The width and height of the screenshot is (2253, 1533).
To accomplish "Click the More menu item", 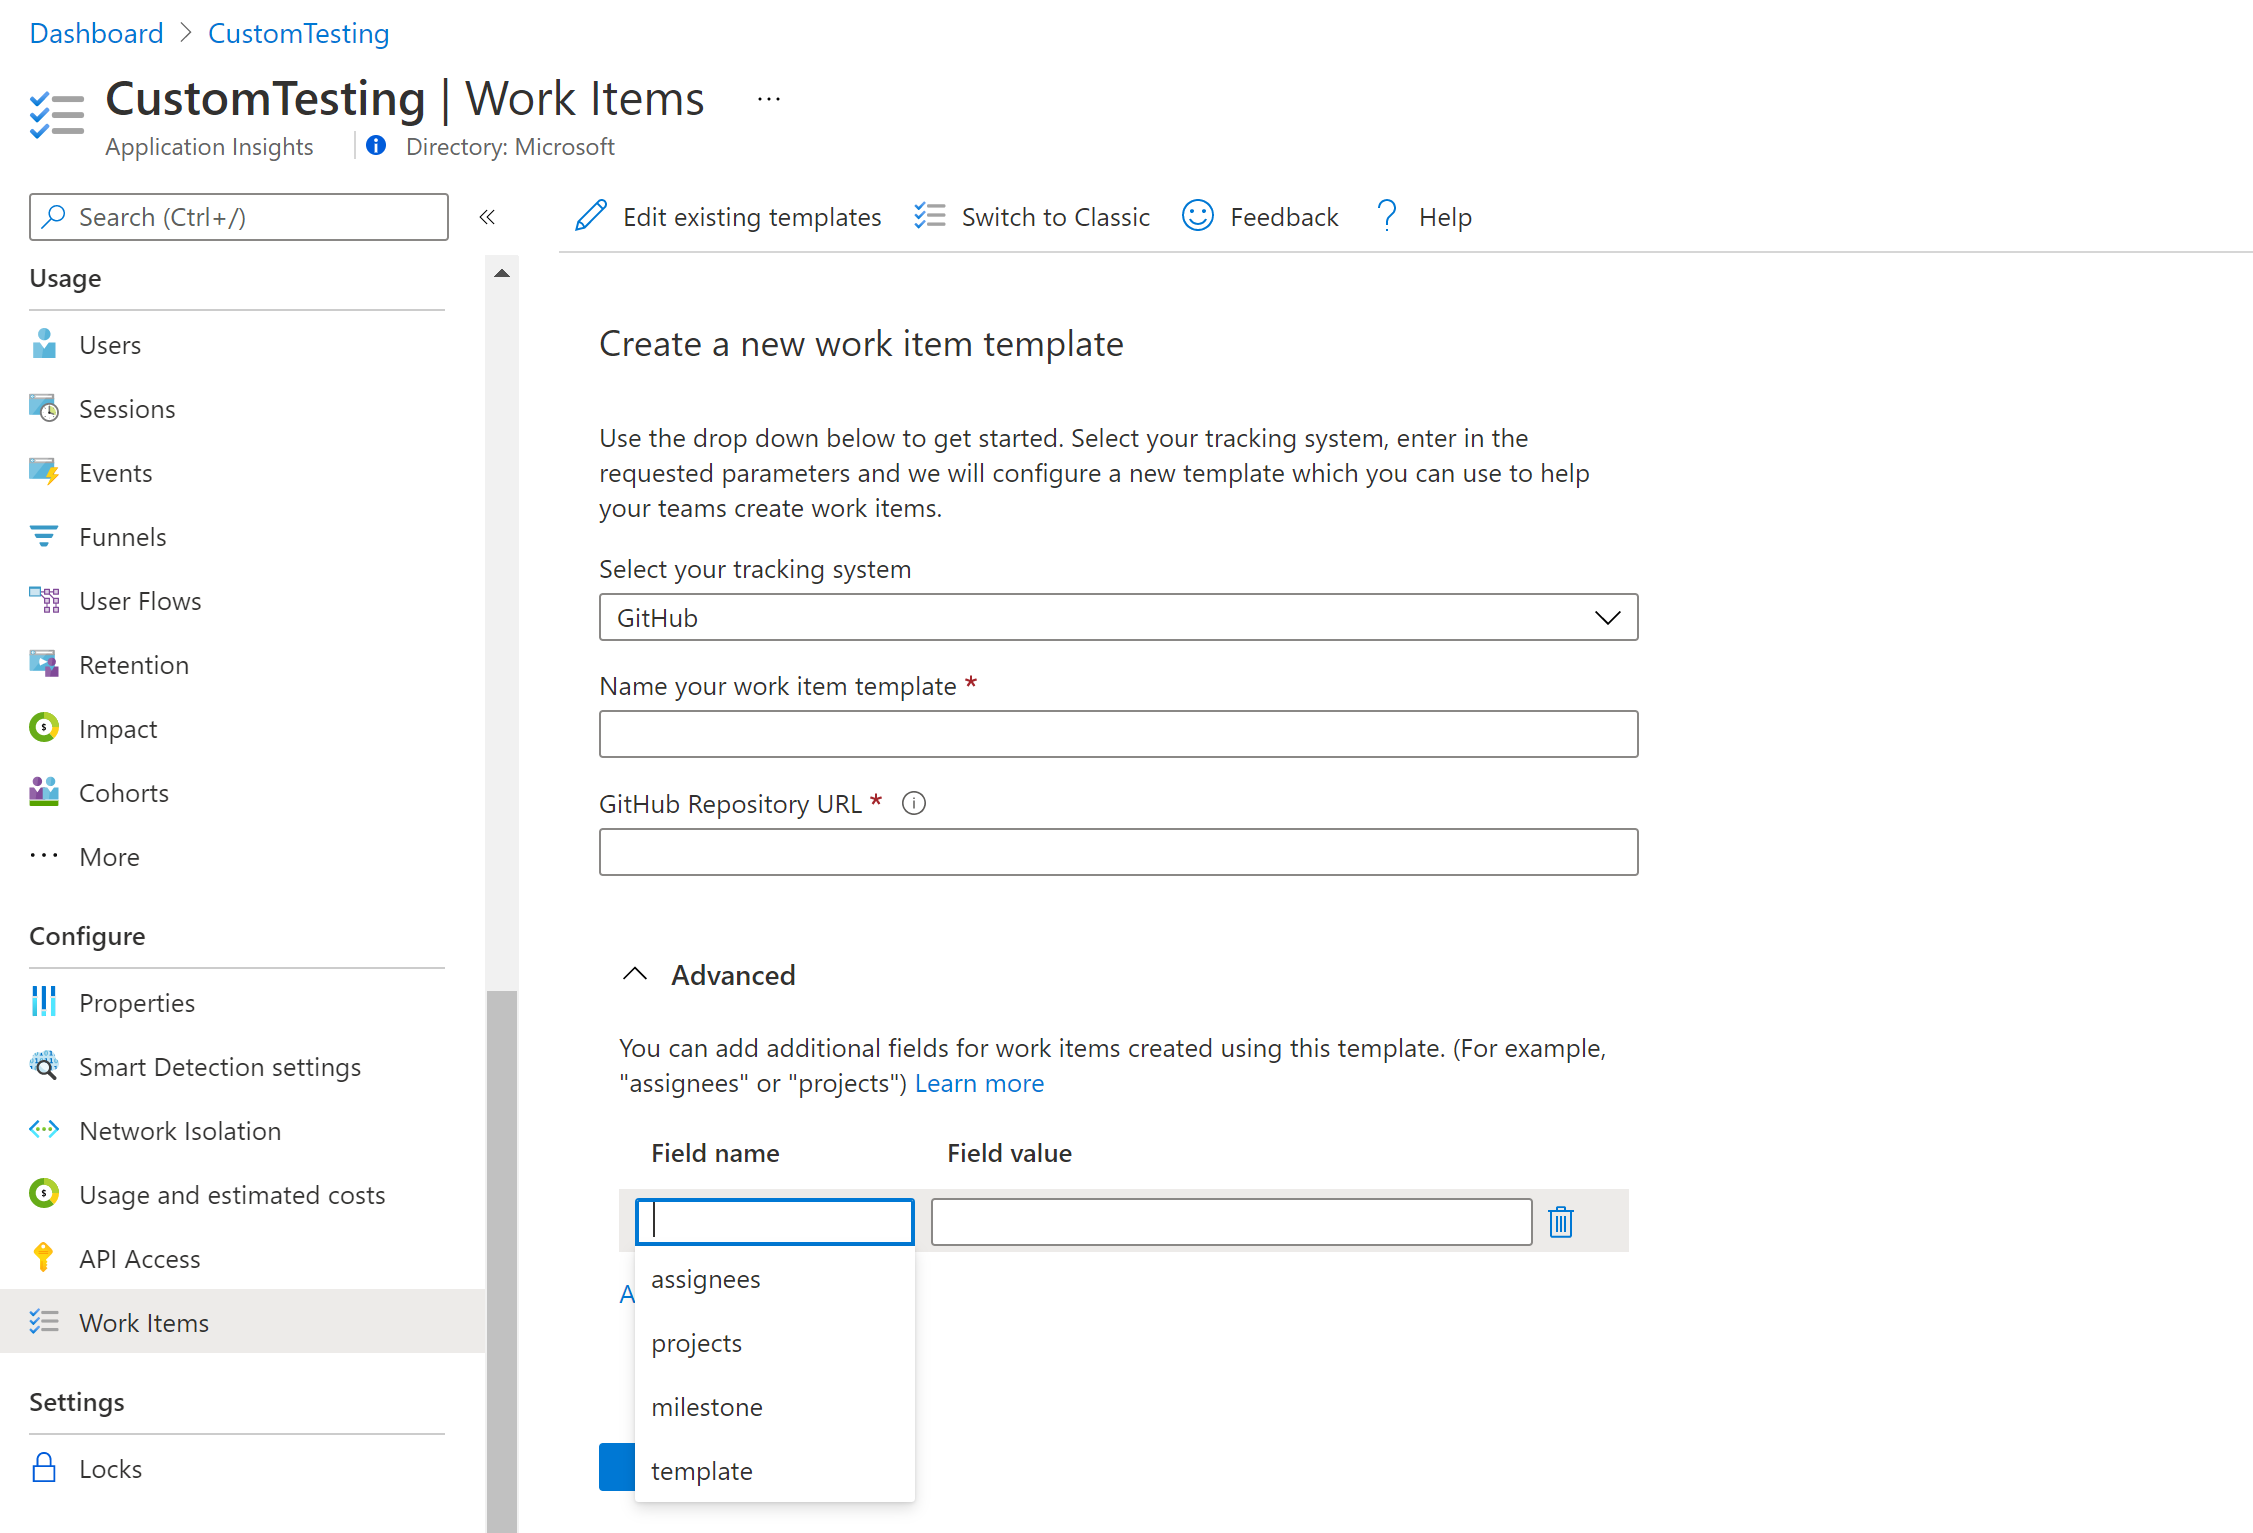I will (108, 855).
